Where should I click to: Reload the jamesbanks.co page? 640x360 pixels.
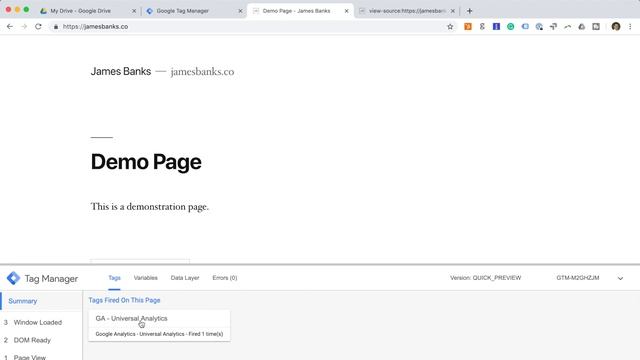38,27
